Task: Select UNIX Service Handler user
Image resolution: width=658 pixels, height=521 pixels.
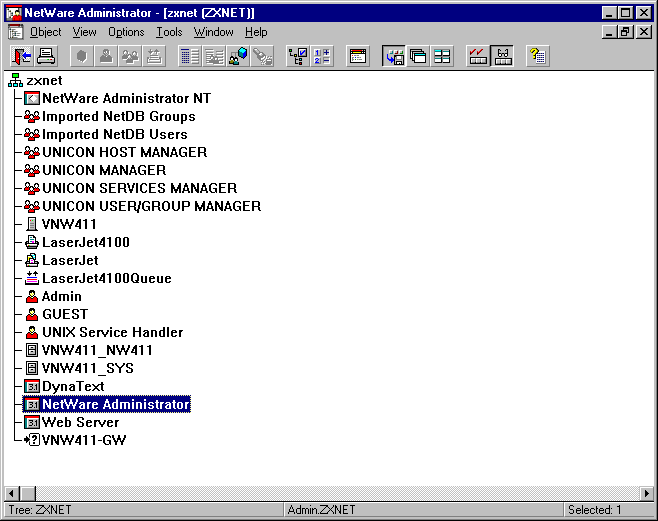Action: click(112, 332)
